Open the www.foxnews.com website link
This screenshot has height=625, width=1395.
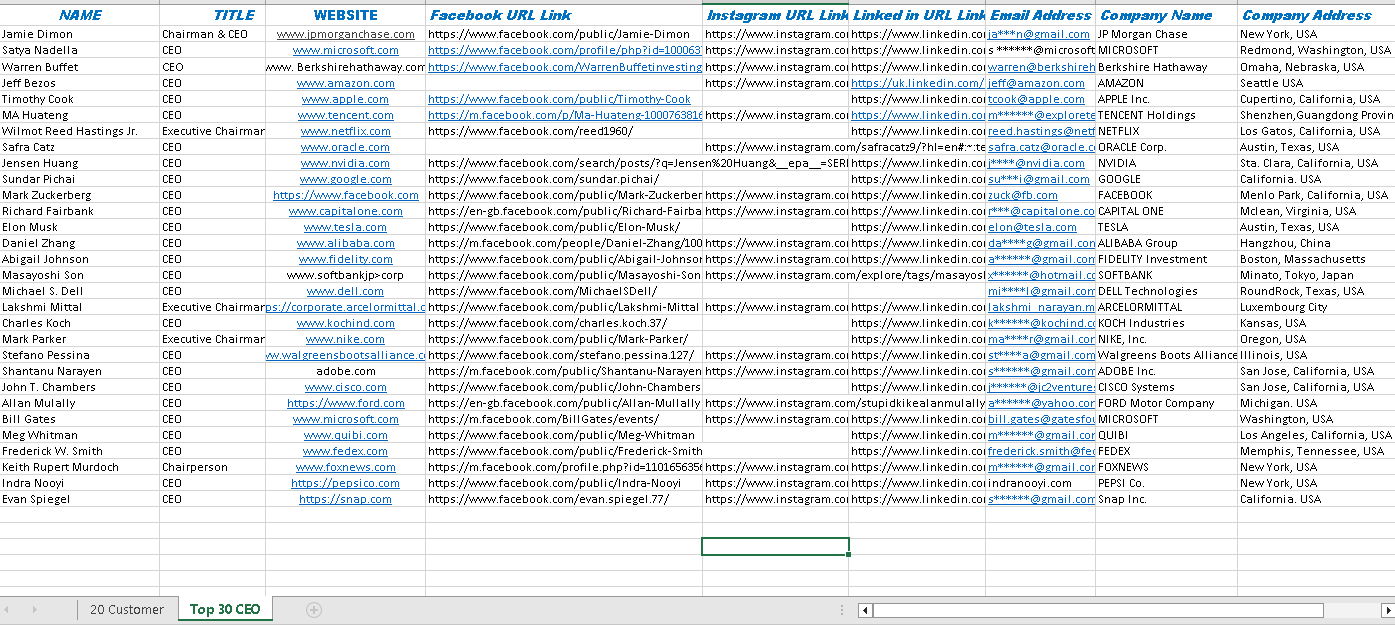(x=346, y=467)
